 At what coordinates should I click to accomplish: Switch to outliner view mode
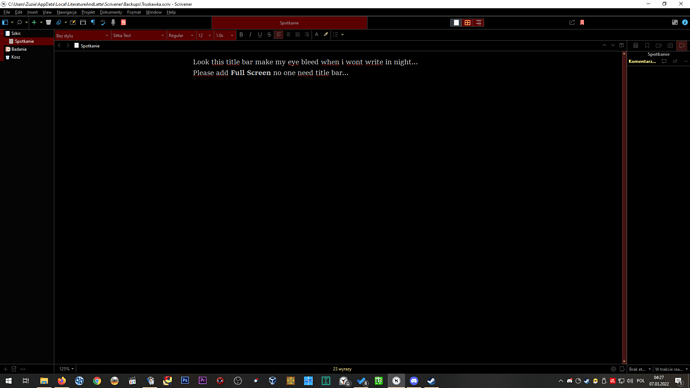(478, 22)
